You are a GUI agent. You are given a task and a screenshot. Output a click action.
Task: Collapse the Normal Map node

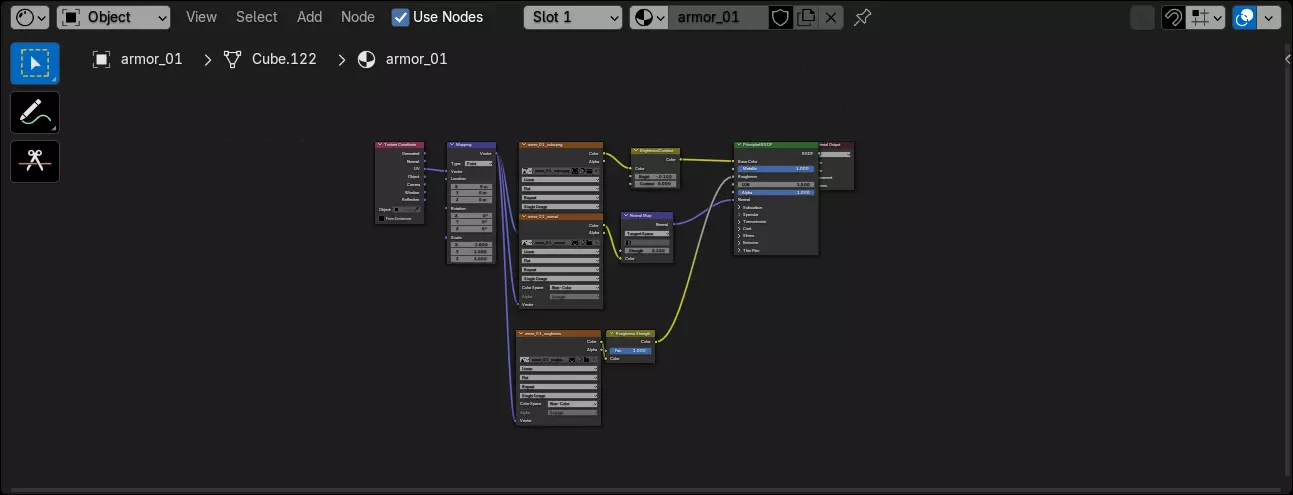click(626, 215)
